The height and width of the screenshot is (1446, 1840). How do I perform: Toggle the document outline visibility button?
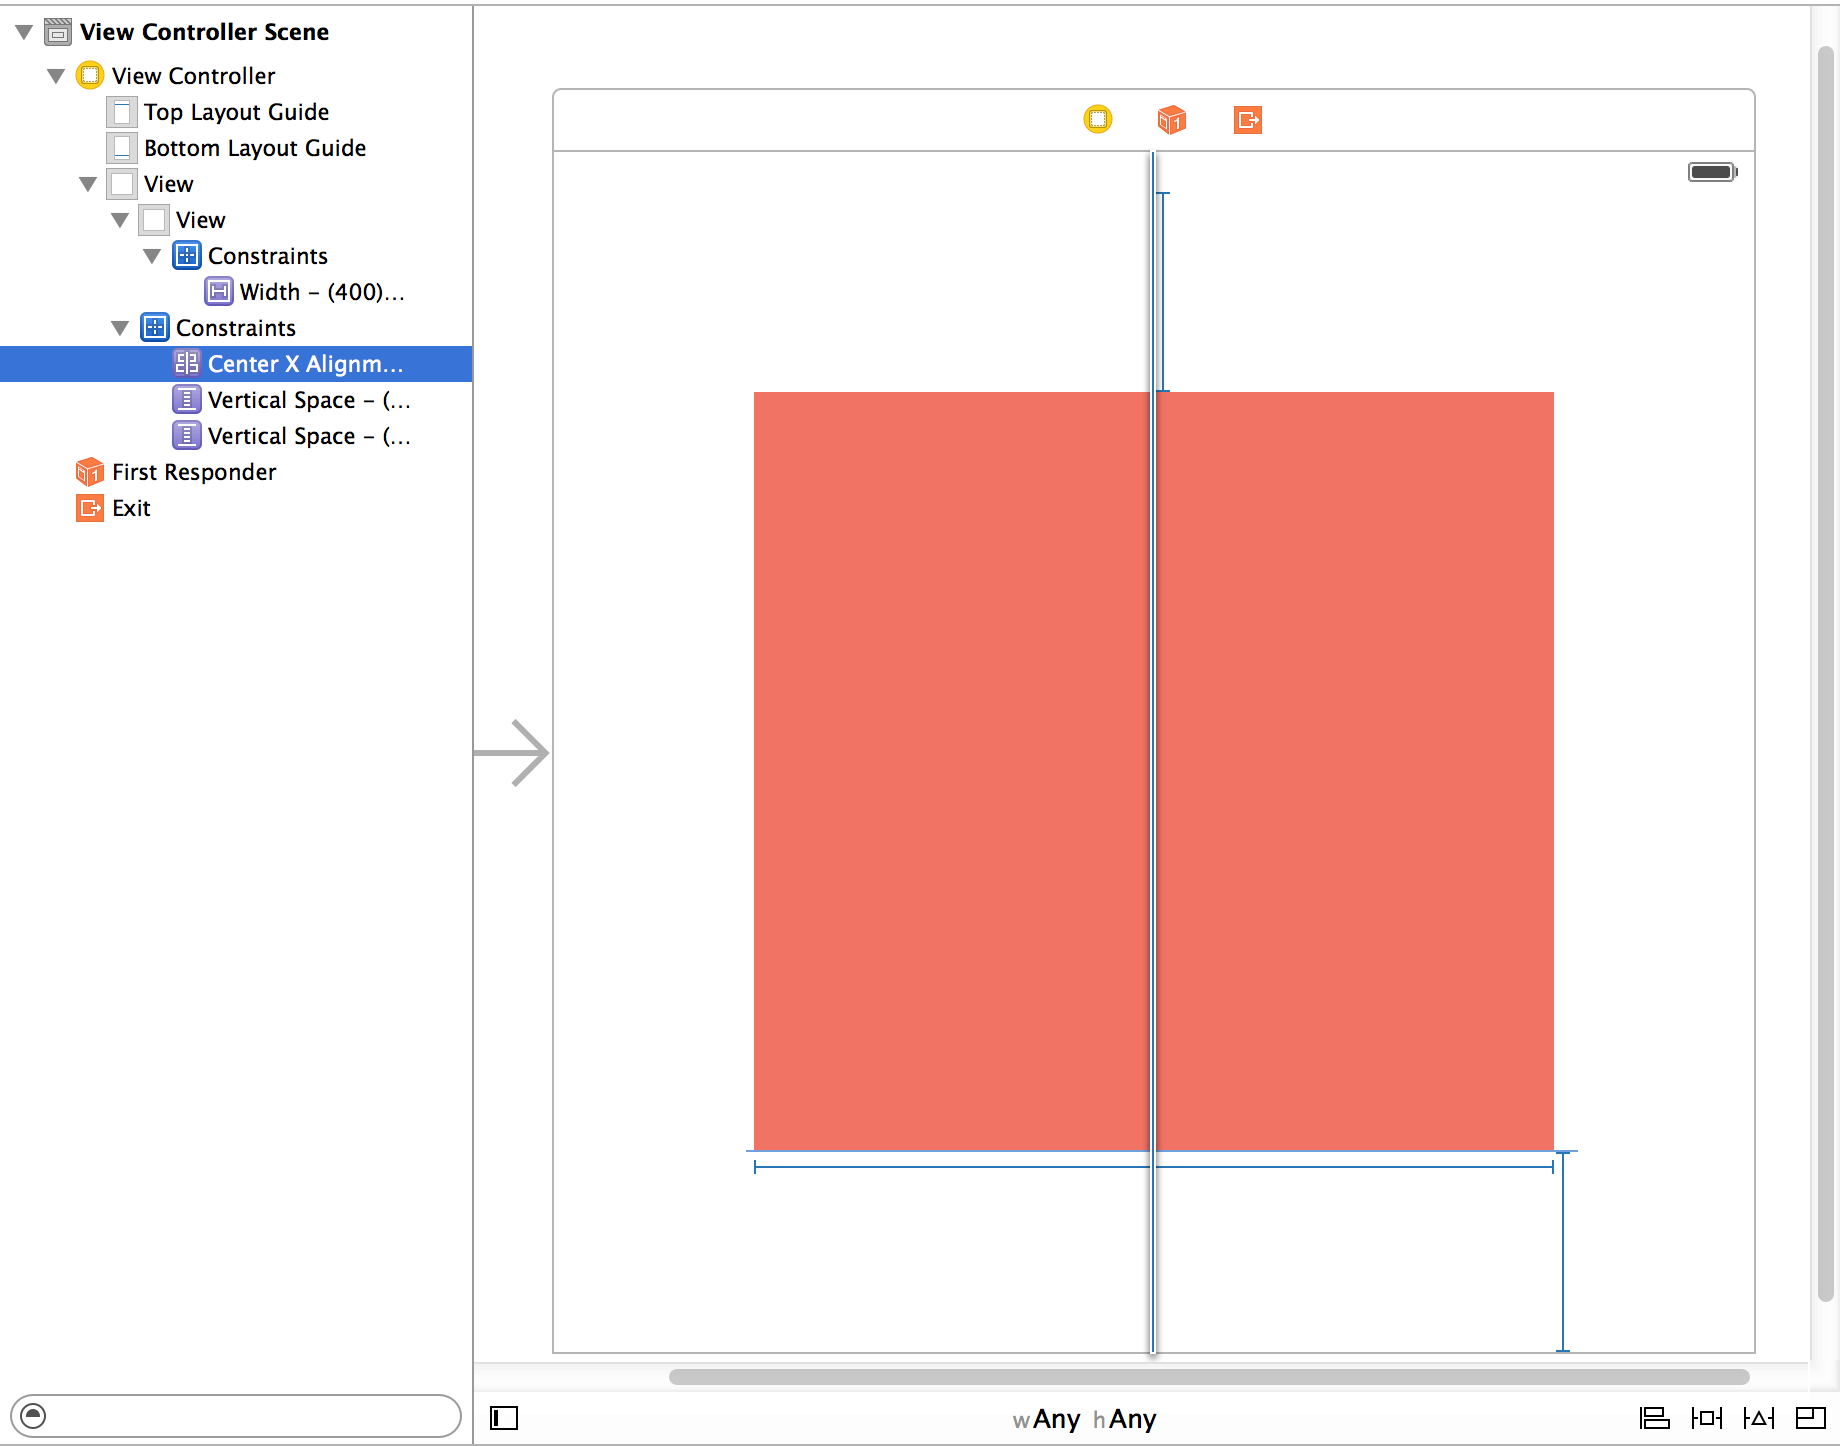pos(503,1418)
